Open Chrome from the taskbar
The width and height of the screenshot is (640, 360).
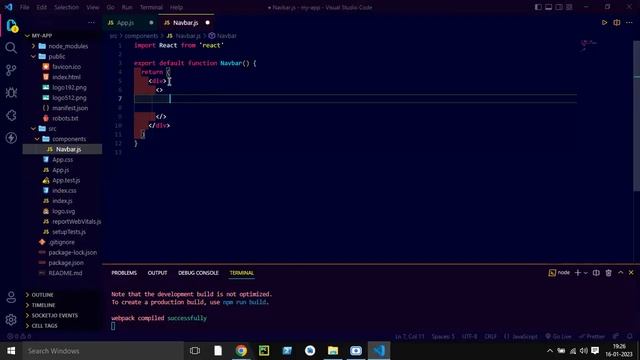[241, 351]
